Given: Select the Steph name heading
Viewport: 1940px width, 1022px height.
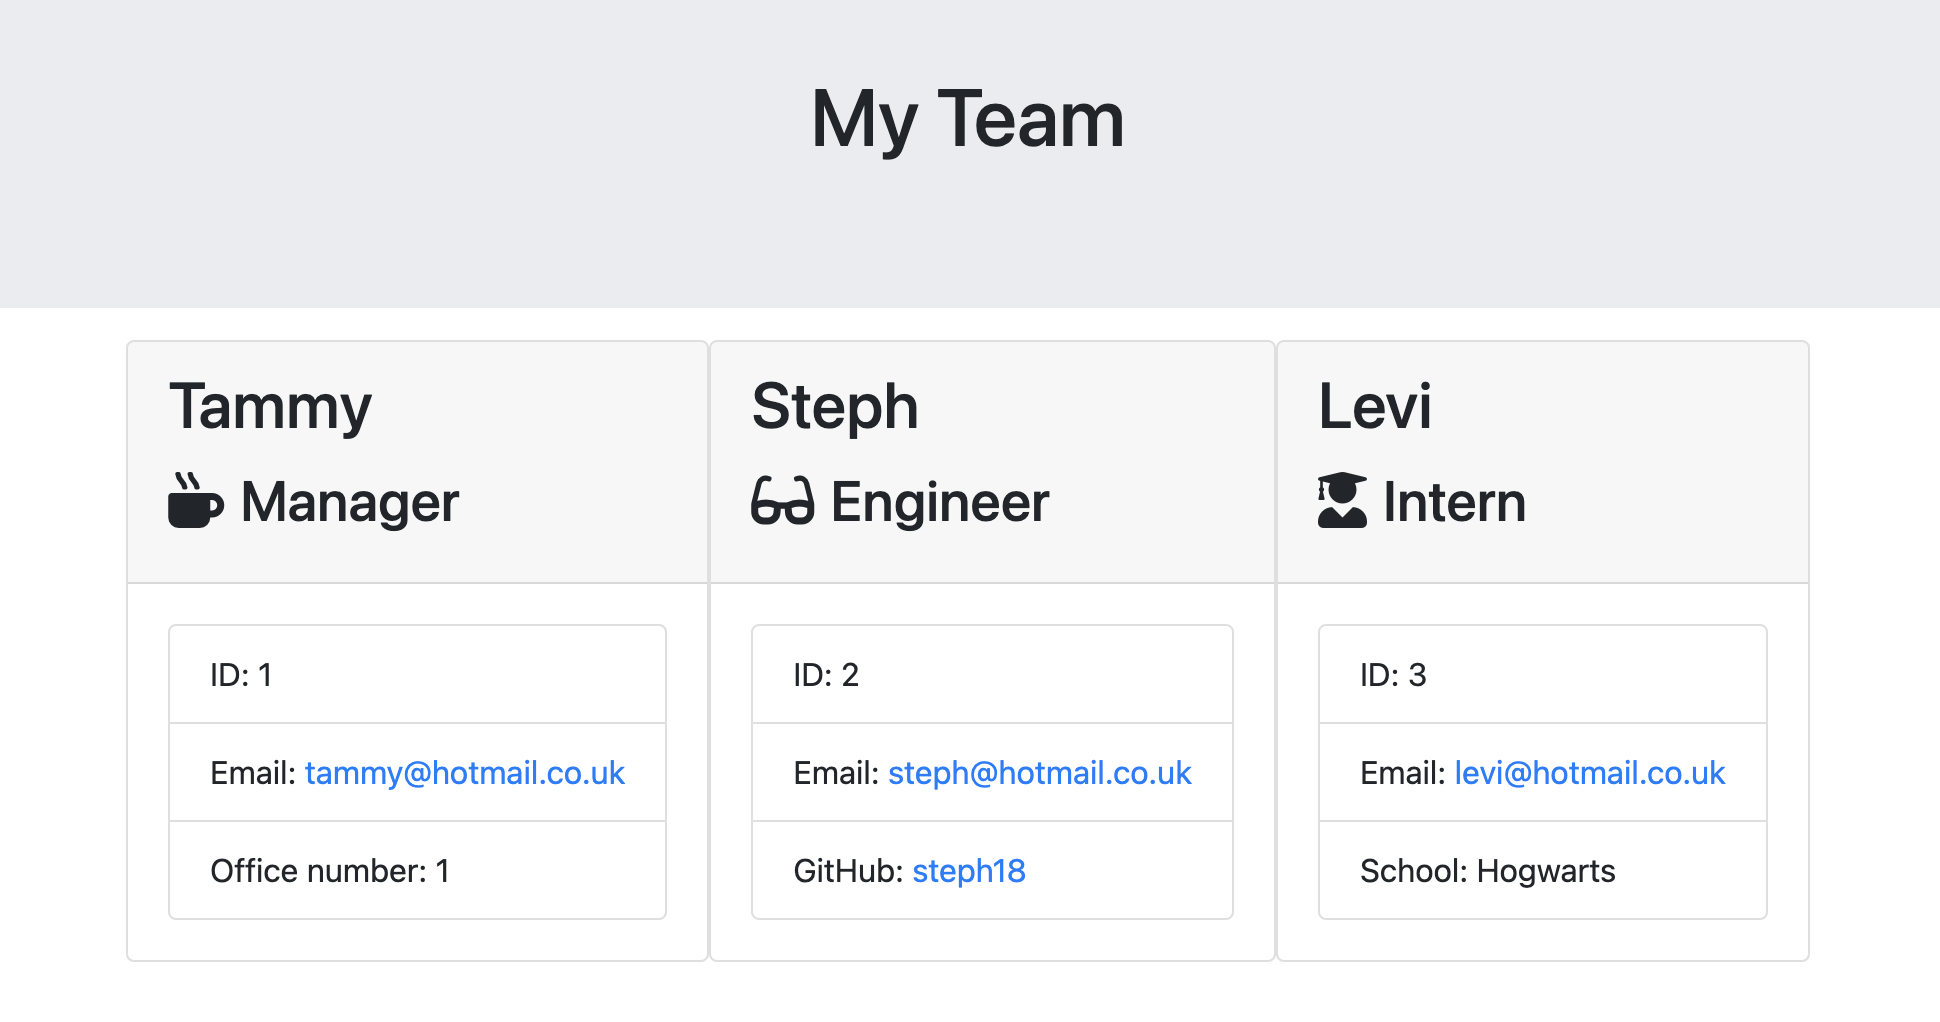Looking at the screenshot, I should [835, 408].
